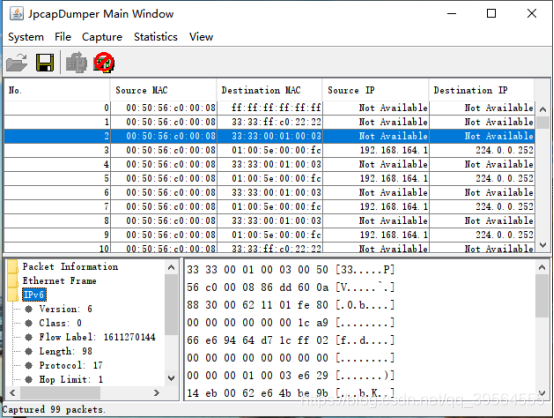554x418 pixels.
Task: Click the Destination MAC column header
Action: tap(270, 90)
